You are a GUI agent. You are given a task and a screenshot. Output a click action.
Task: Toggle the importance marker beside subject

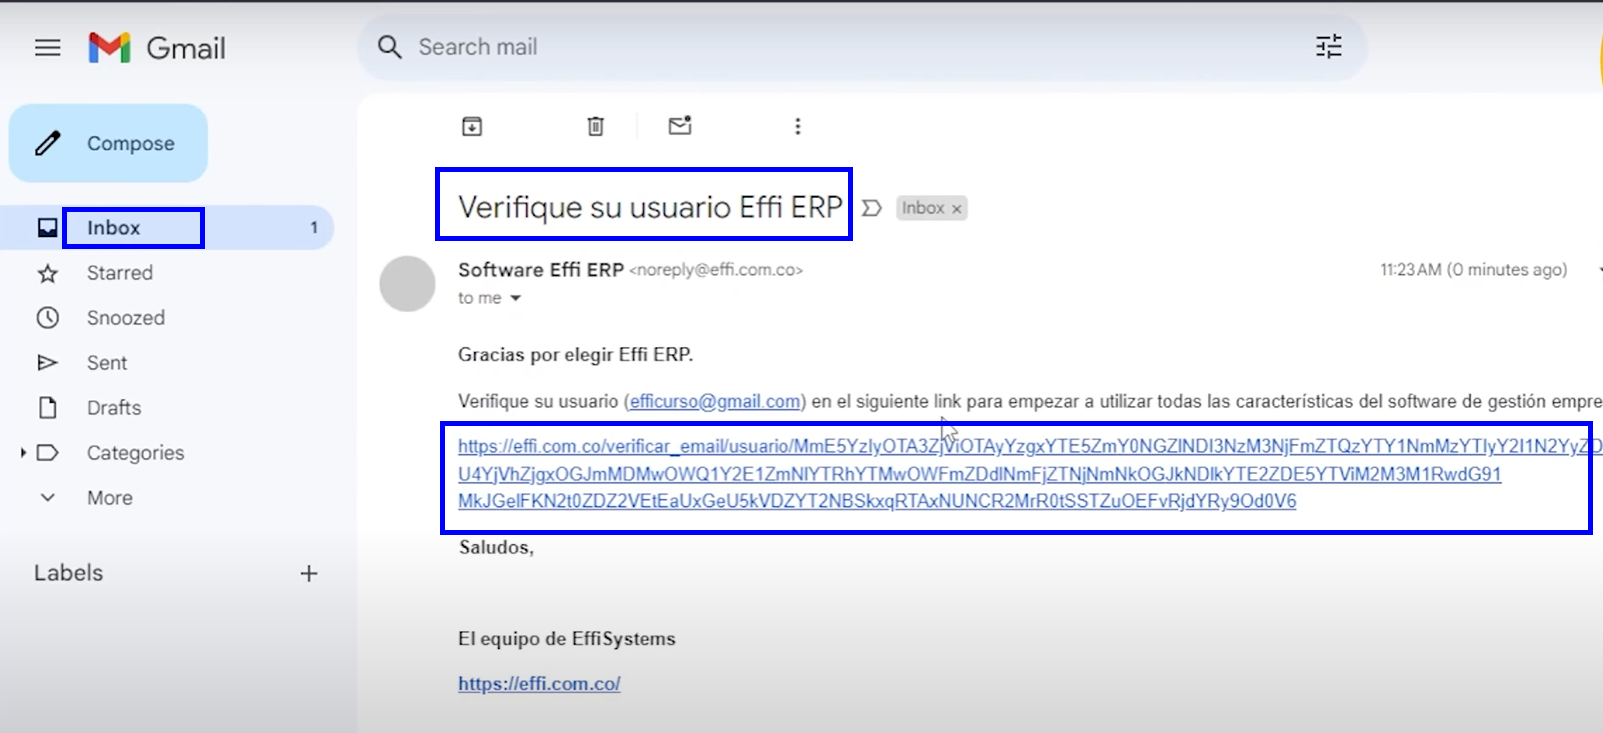tap(872, 208)
